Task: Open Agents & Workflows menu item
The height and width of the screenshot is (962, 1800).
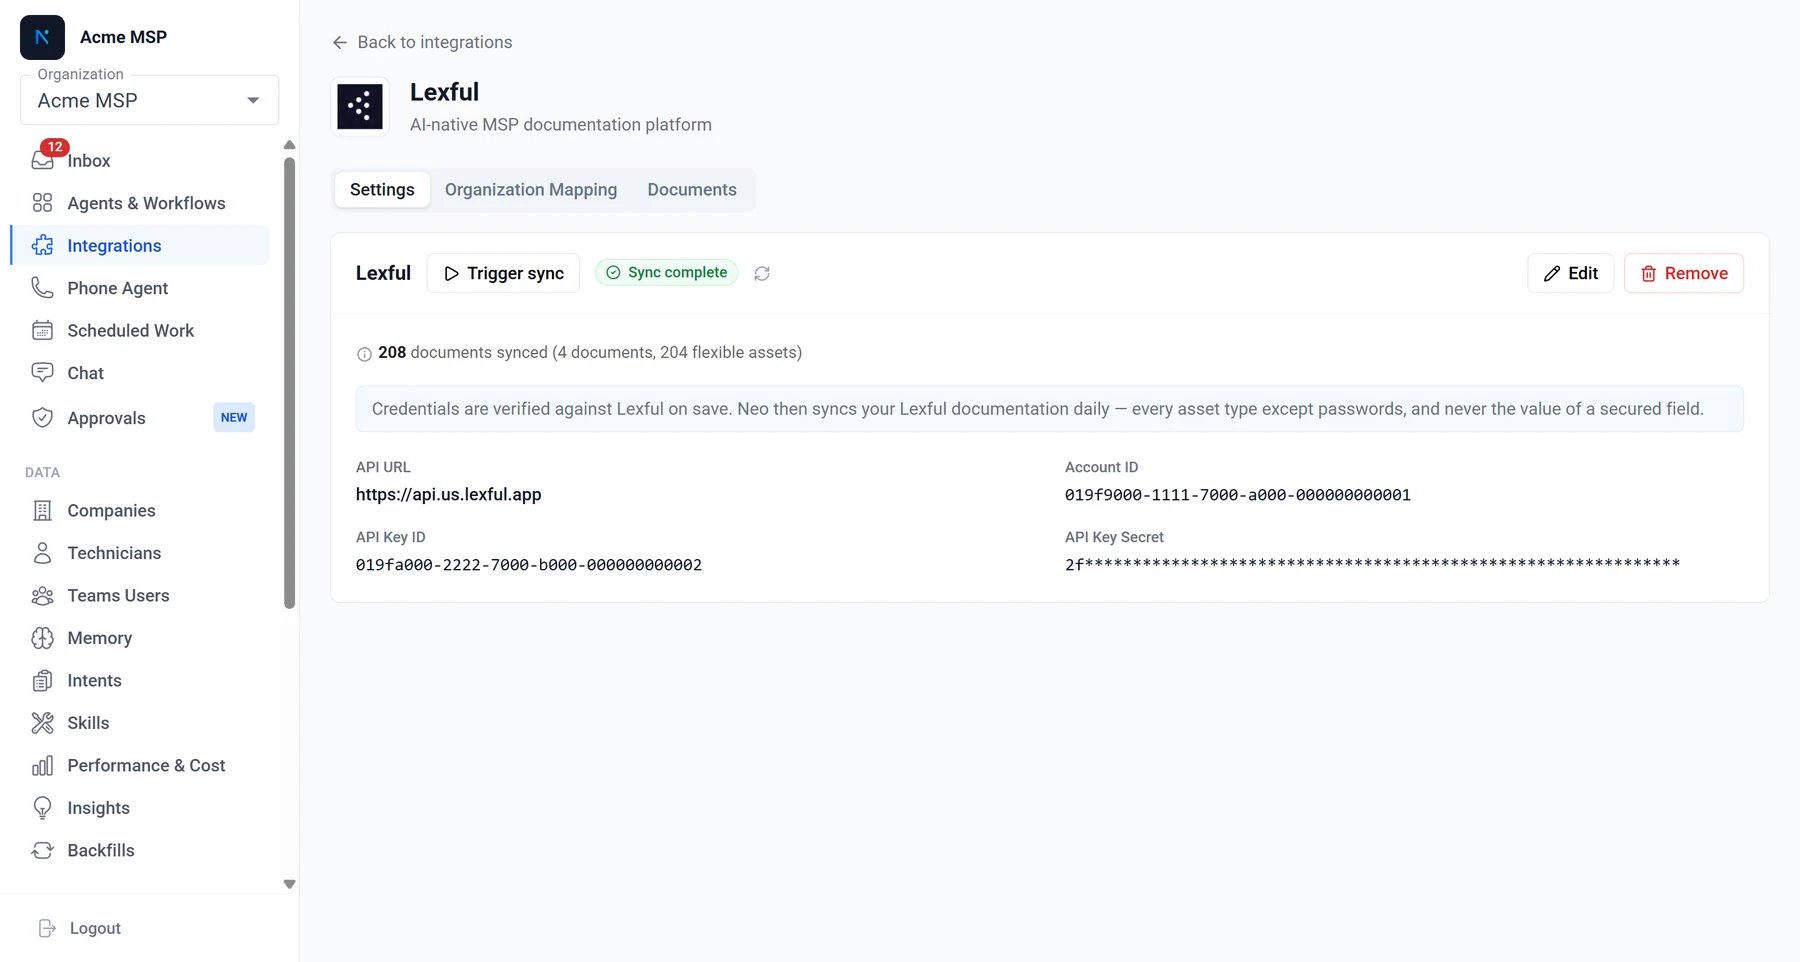Action: click(140, 203)
